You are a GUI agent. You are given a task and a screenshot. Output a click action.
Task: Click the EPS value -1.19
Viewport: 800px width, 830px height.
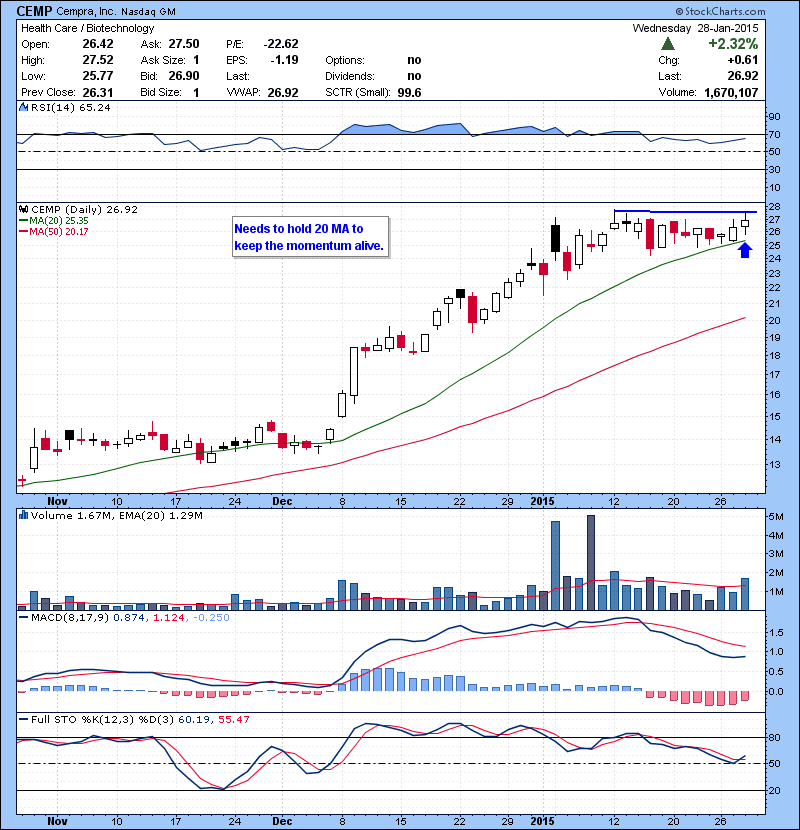coord(284,60)
